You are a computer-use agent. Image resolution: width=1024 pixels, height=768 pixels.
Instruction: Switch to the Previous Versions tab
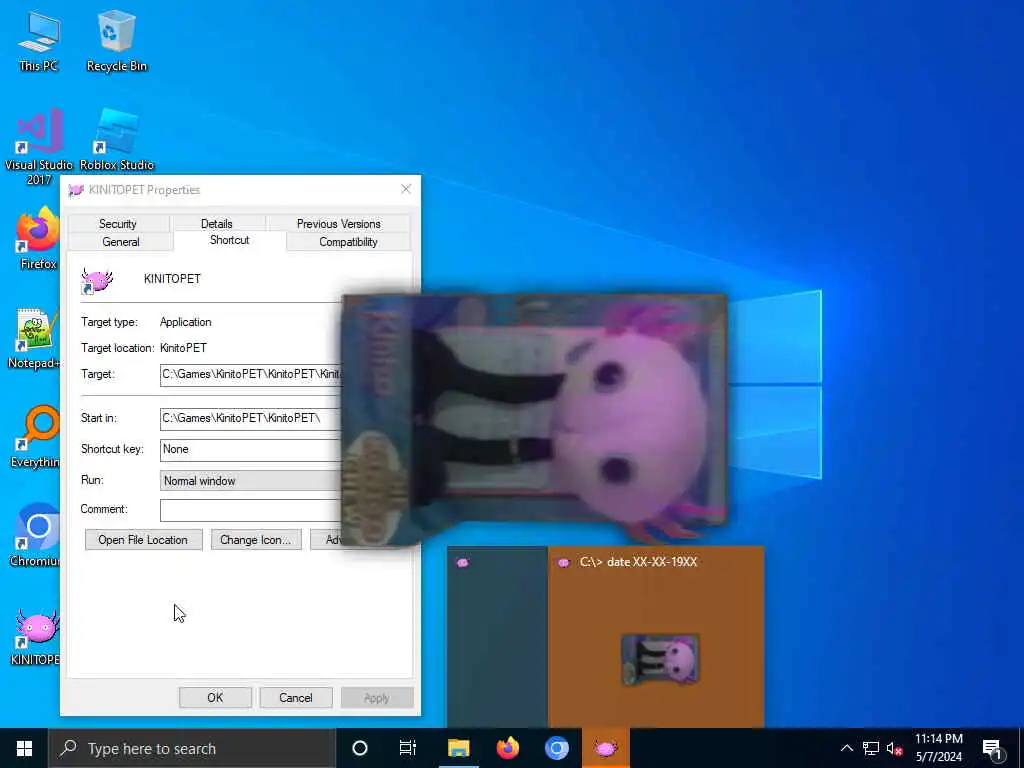click(x=338, y=223)
